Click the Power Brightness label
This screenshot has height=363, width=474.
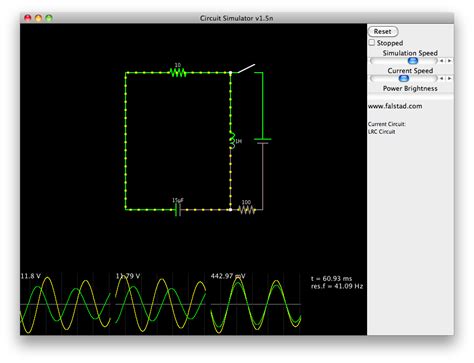click(x=410, y=88)
